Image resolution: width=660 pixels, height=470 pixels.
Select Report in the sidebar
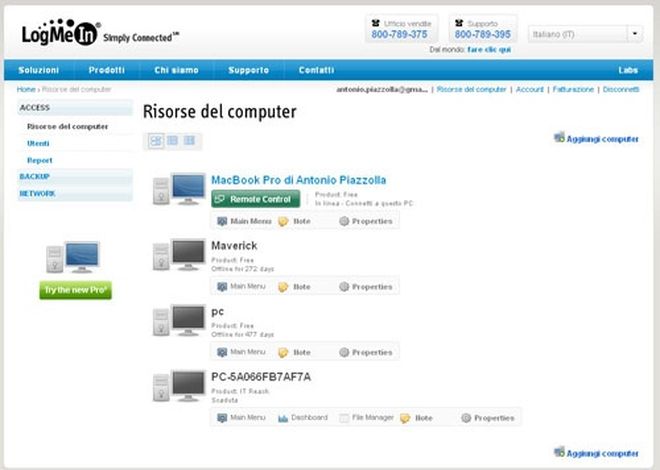pyautogui.click(x=40, y=160)
